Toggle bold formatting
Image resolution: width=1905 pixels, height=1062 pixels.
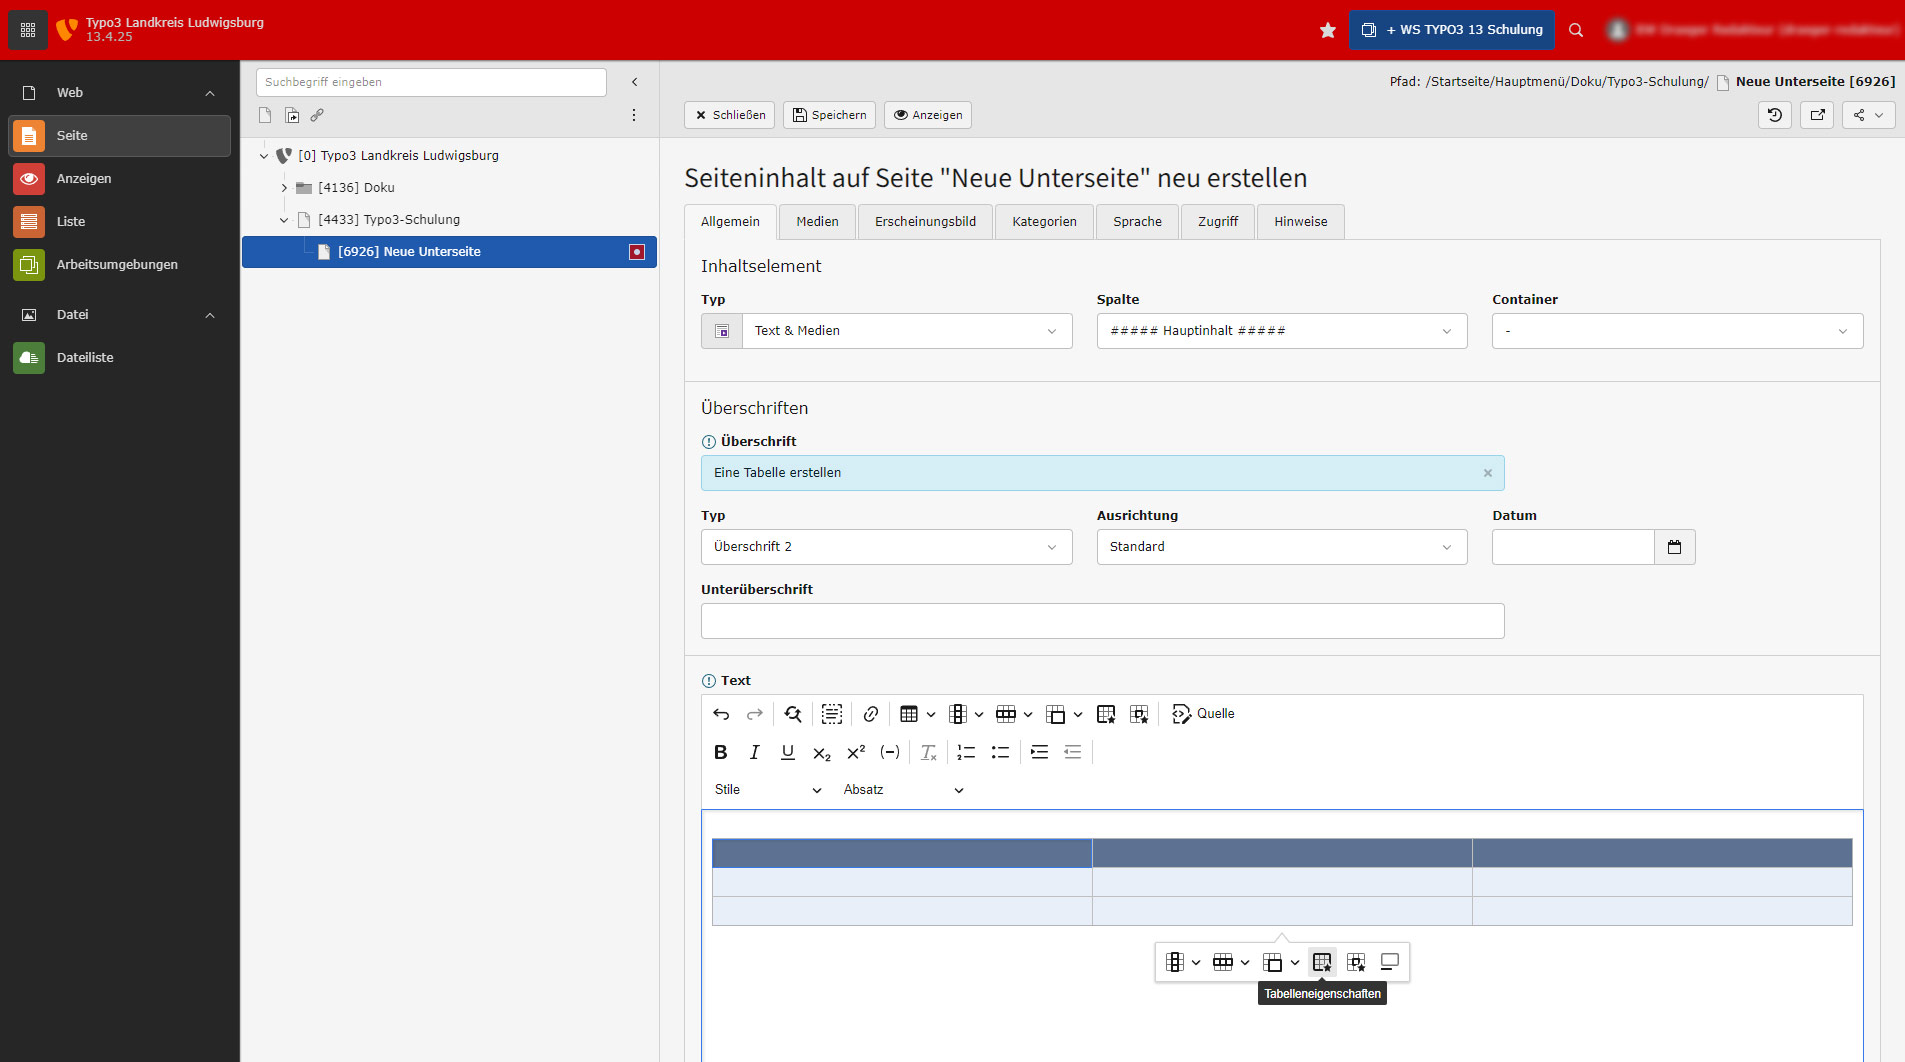point(720,753)
